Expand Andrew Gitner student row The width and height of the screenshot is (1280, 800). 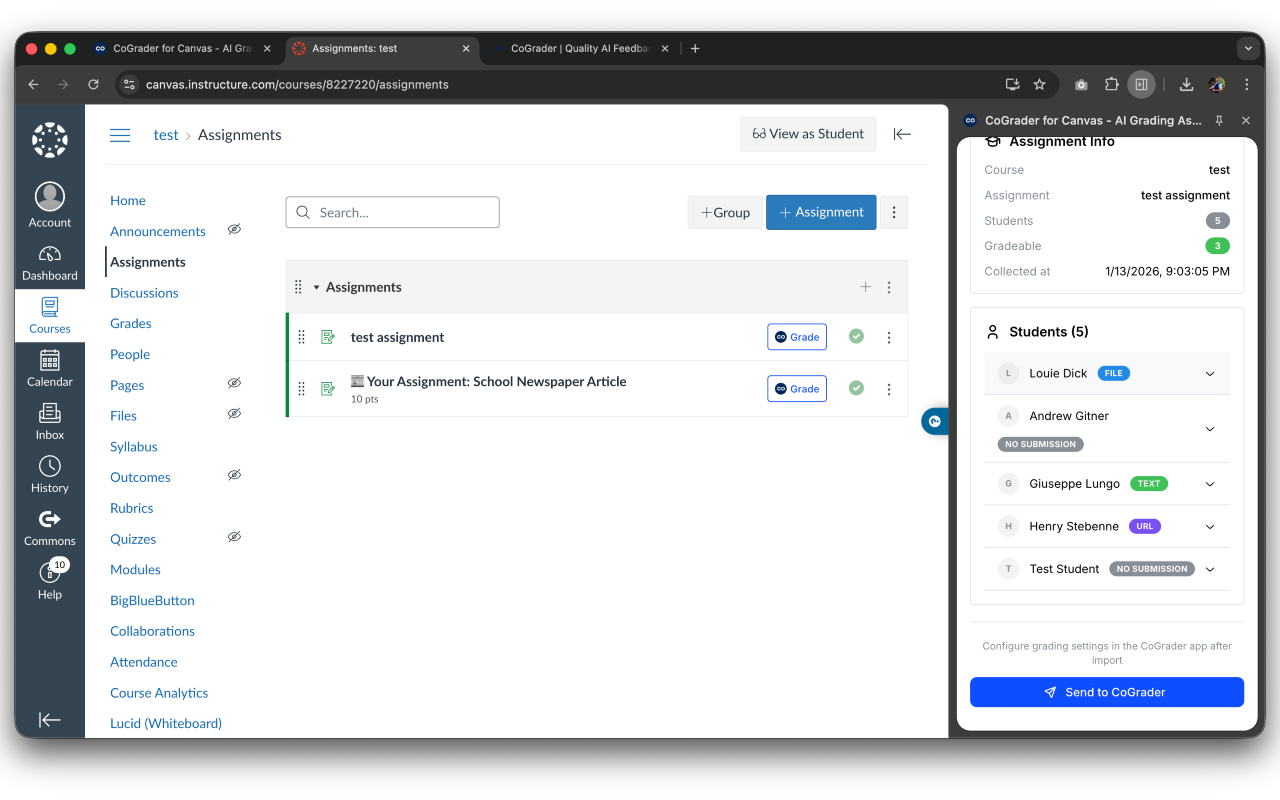pos(1210,429)
